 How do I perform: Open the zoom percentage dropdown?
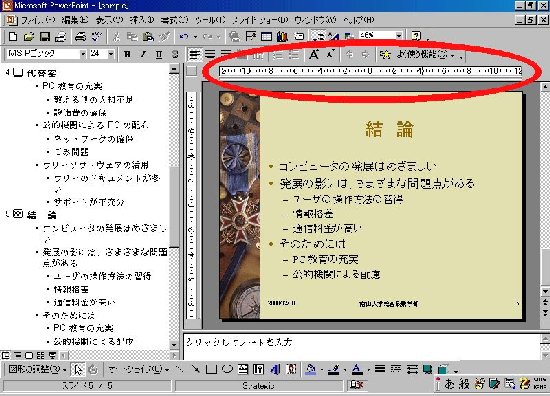[399, 35]
